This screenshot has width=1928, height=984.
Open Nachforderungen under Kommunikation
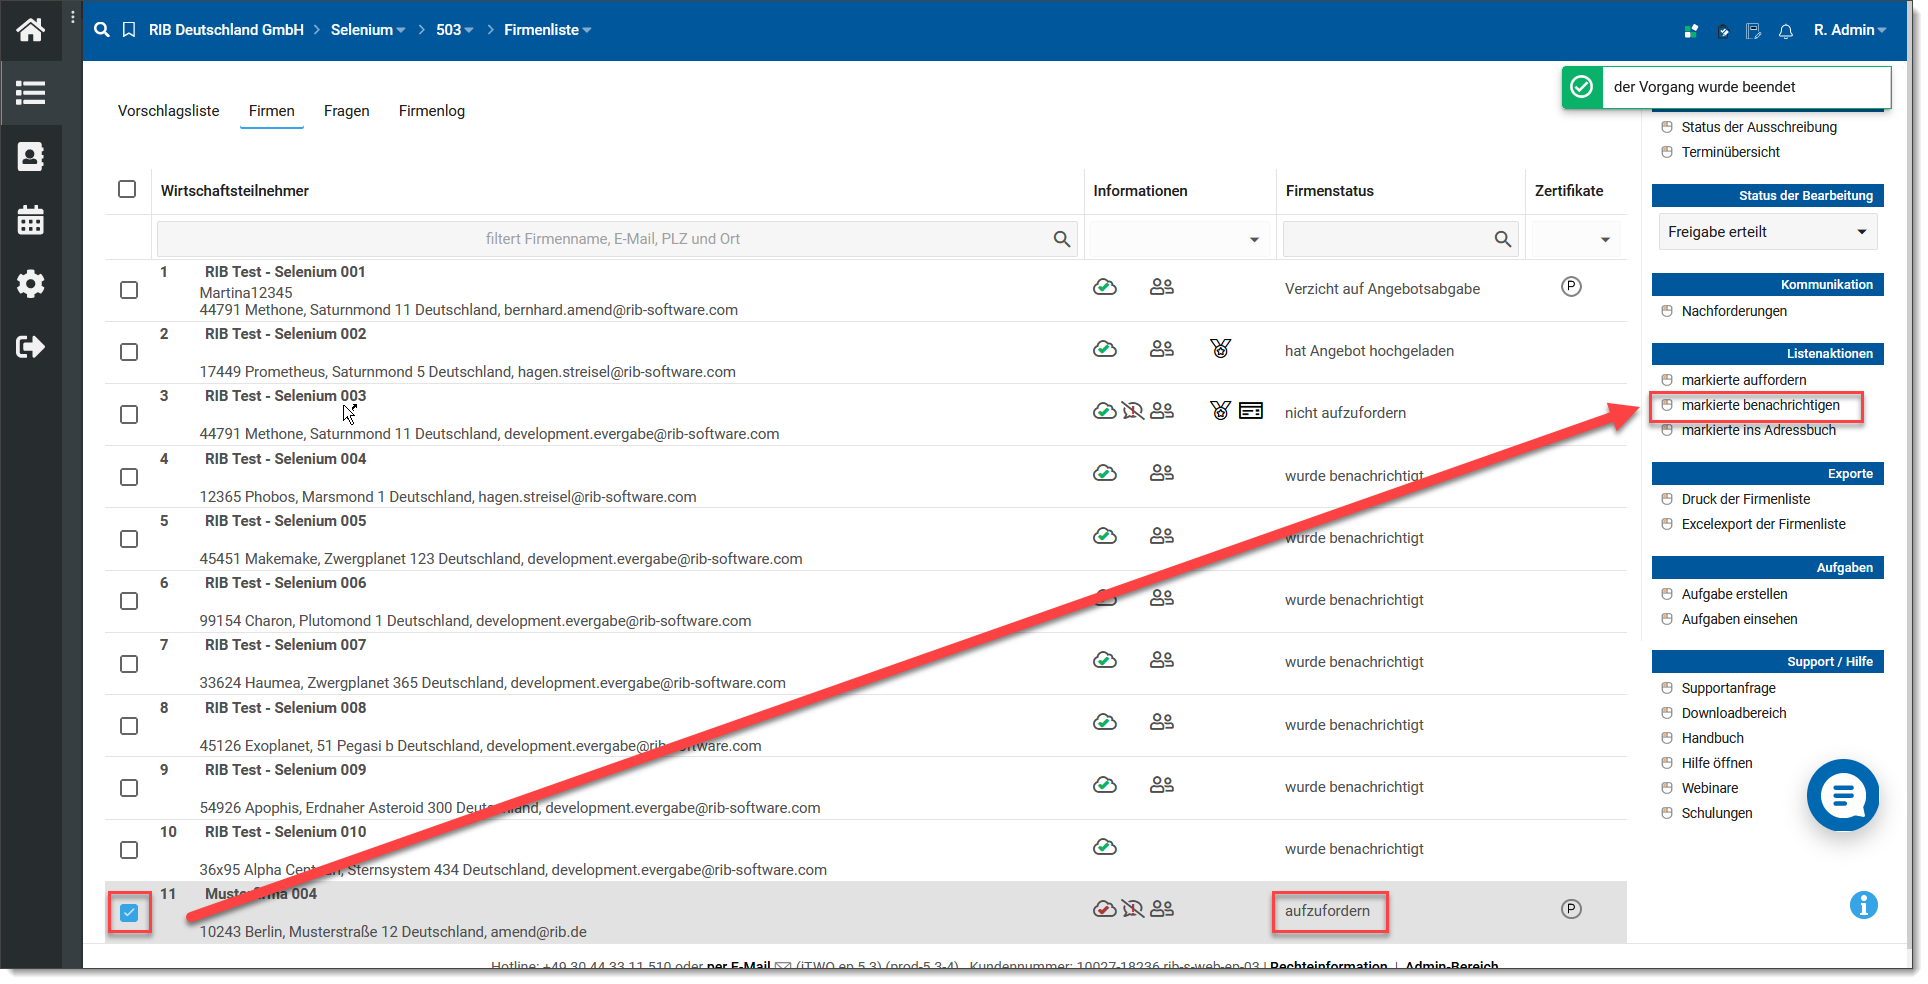(1734, 311)
